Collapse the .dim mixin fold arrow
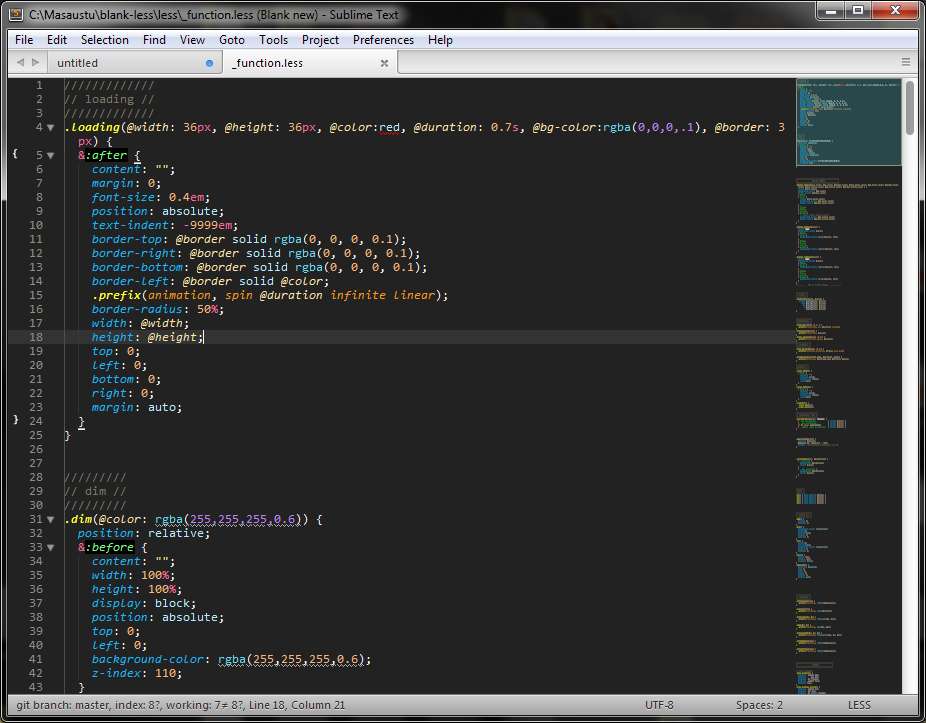Image resolution: width=926 pixels, height=723 pixels. [51, 519]
